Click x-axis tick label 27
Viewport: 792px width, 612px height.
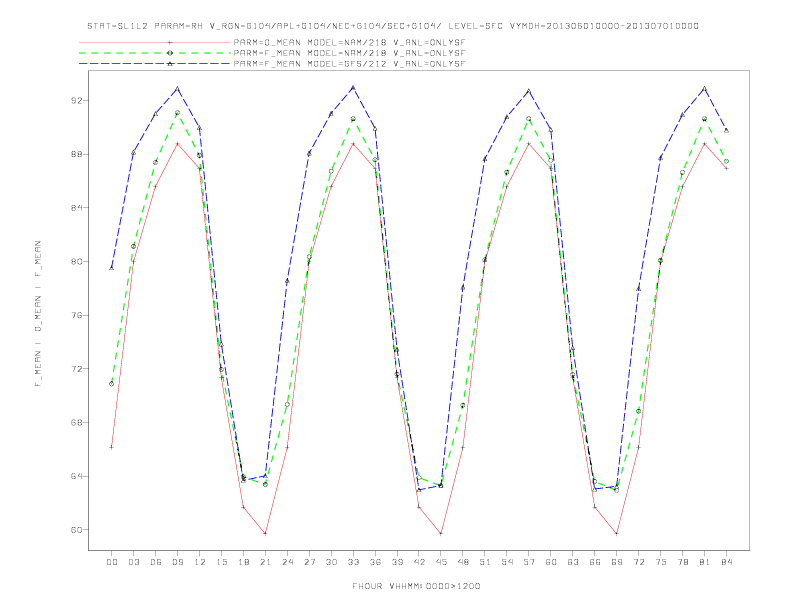(309, 562)
